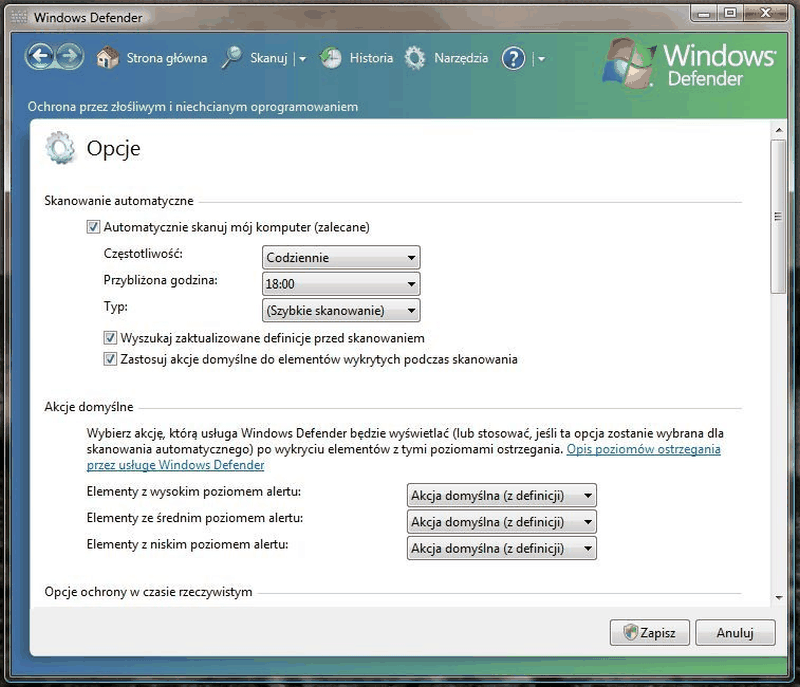Open the Narzędzia page
The image size is (800, 687).
[461, 59]
